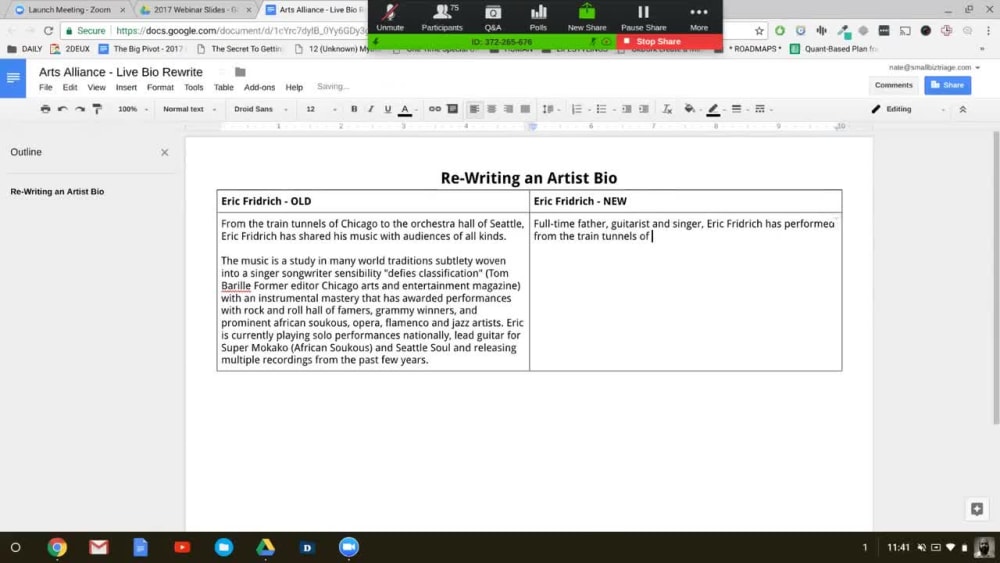The image size is (1000, 563).
Task: Start a New Share in Zoom
Action: [587, 17]
